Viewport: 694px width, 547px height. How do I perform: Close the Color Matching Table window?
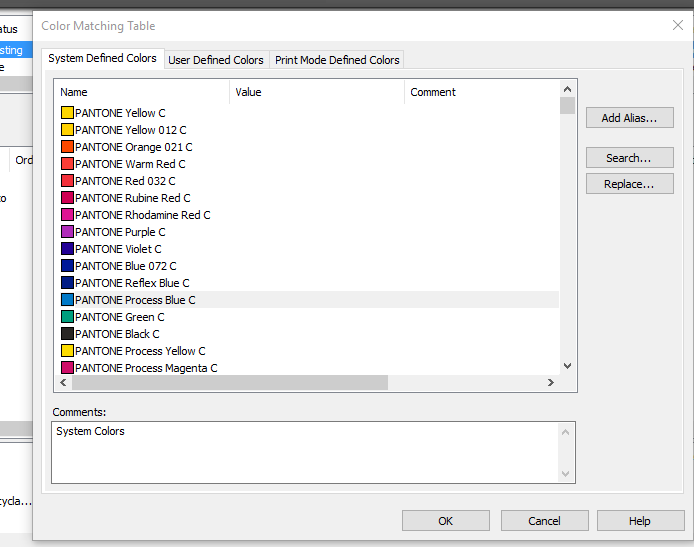tap(678, 25)
